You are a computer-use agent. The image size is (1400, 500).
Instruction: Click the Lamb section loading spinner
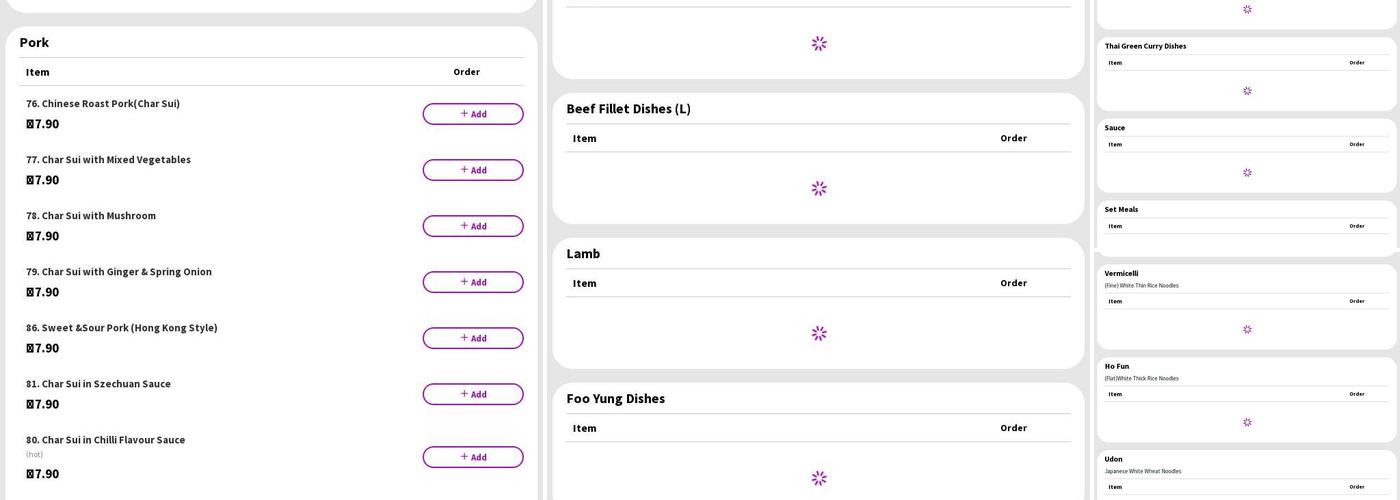click(x=819, y=333)
